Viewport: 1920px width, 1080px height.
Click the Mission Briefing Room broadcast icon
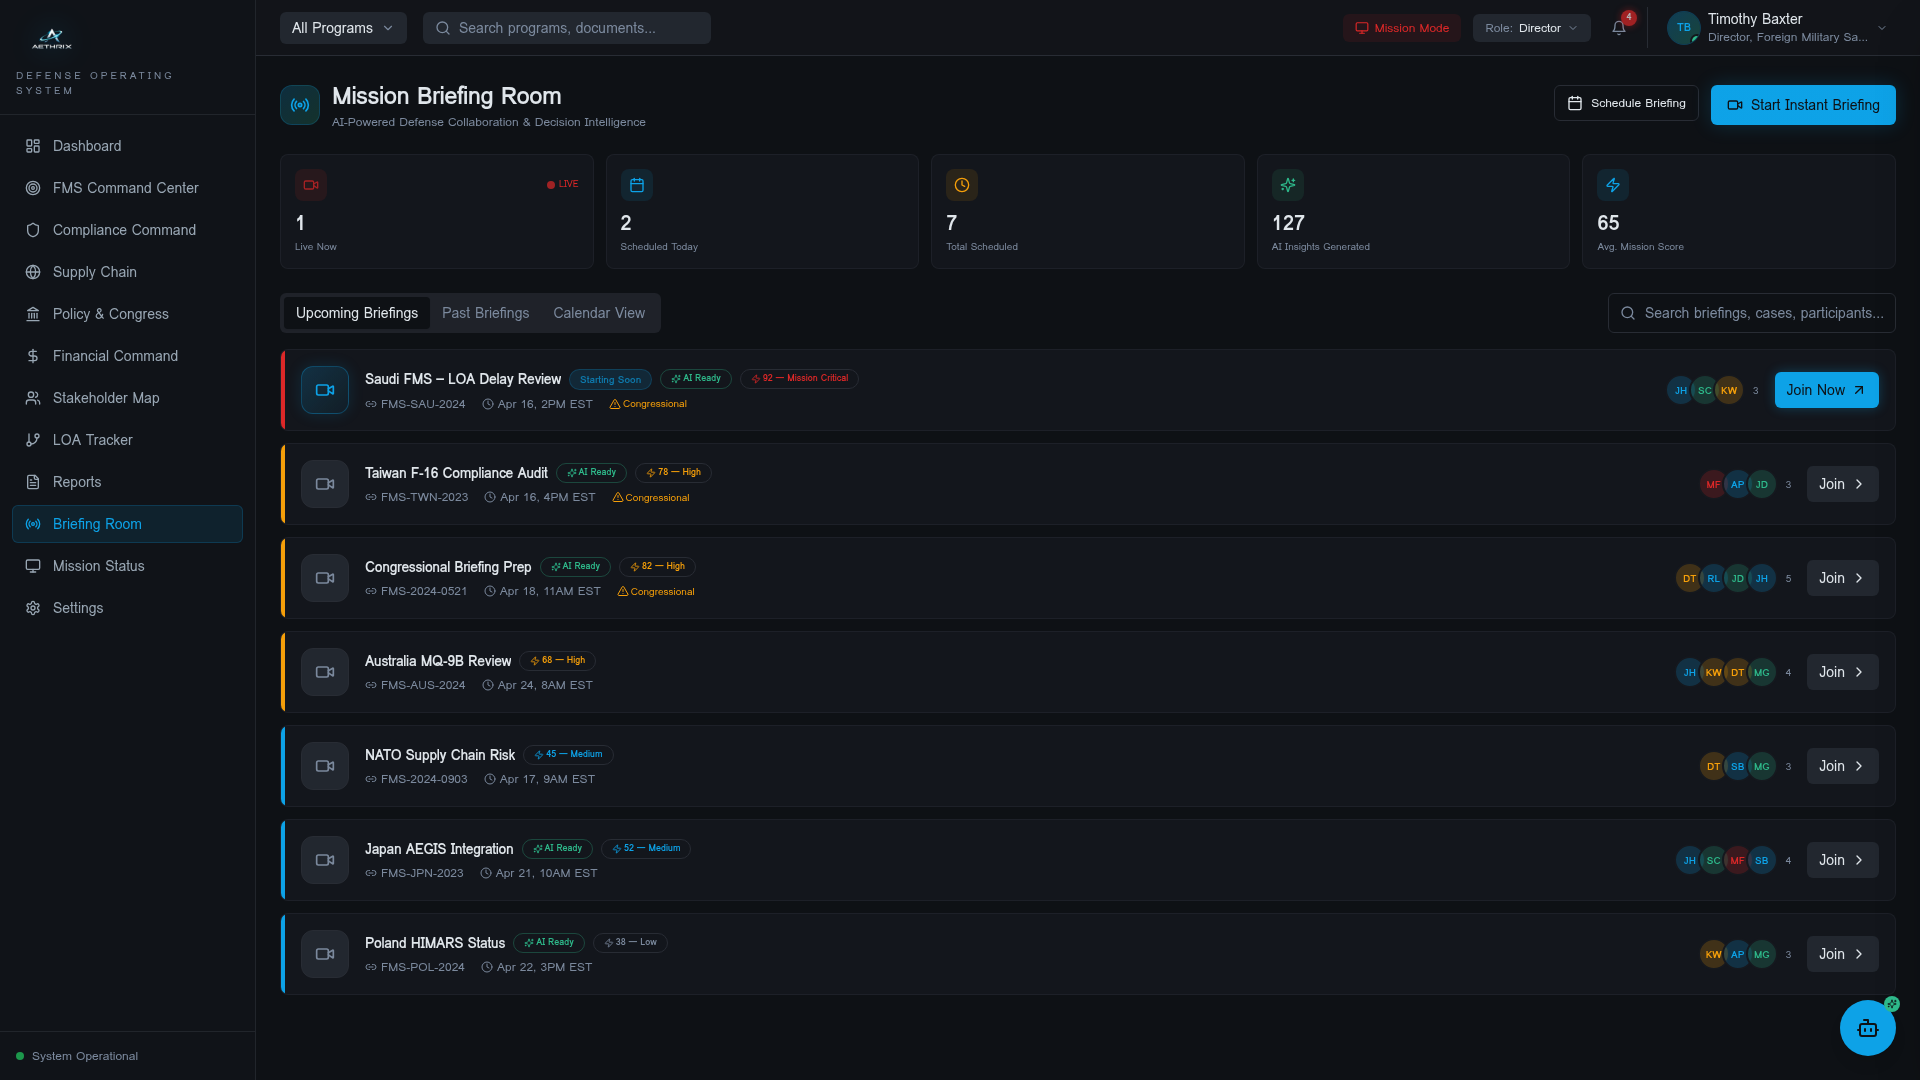click(x=300, y=105)
